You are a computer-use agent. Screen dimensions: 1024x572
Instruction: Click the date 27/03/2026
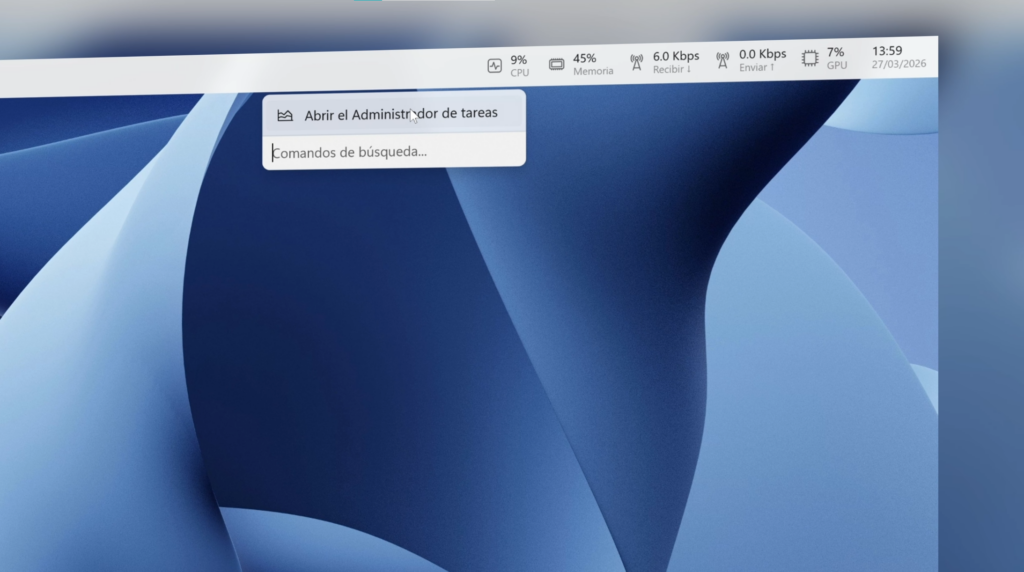coord(899,63)
